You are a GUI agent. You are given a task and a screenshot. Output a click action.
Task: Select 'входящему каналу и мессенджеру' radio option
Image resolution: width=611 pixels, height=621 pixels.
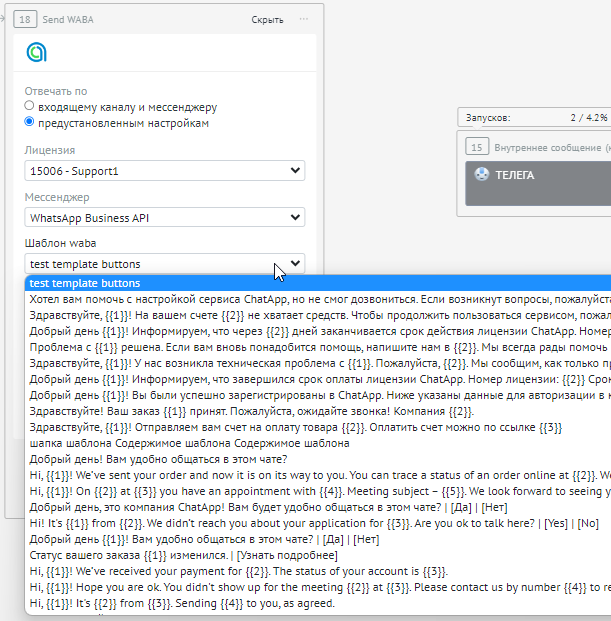pyautogui.click(x=30, y=106)
